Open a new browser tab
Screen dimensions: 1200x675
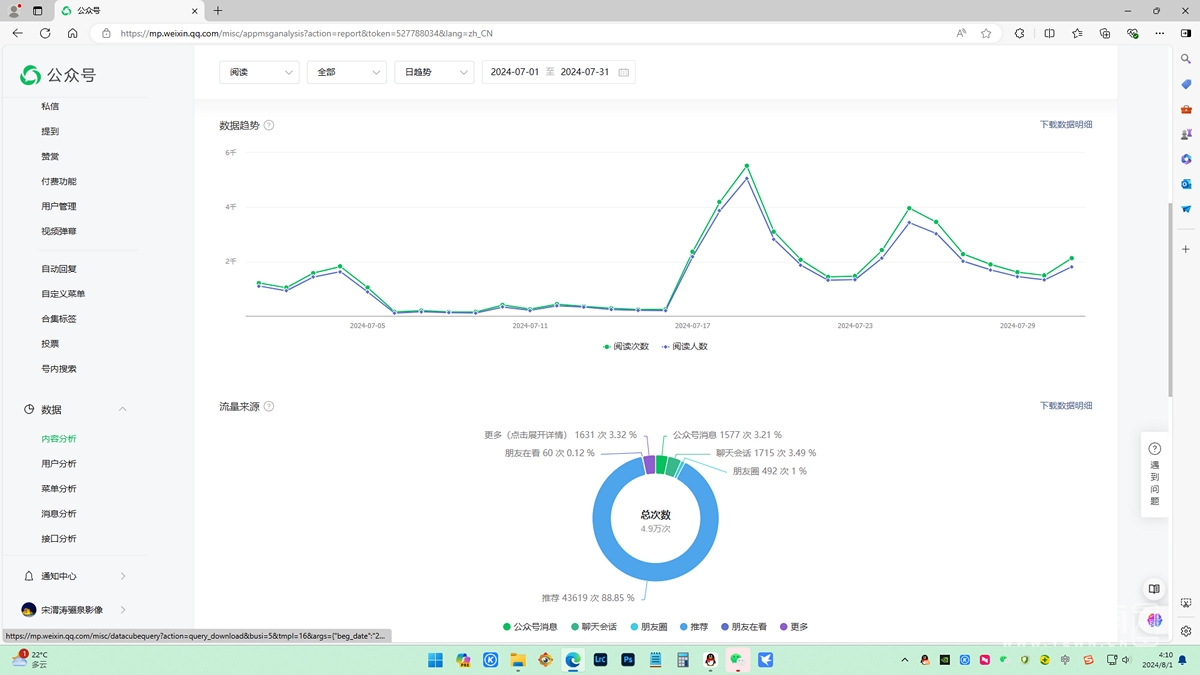218,11
